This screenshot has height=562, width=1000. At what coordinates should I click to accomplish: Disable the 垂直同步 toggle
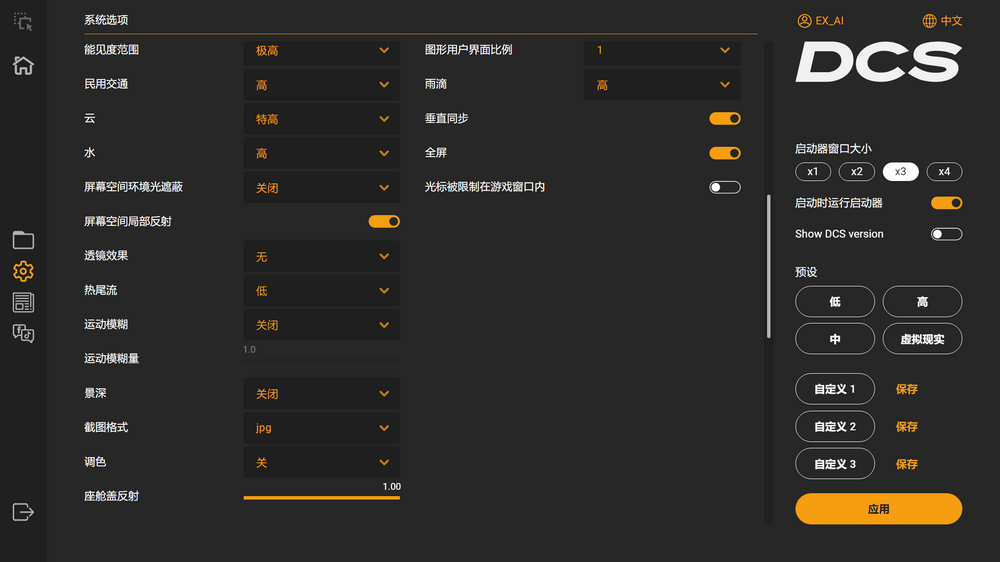tap(725, 119)
